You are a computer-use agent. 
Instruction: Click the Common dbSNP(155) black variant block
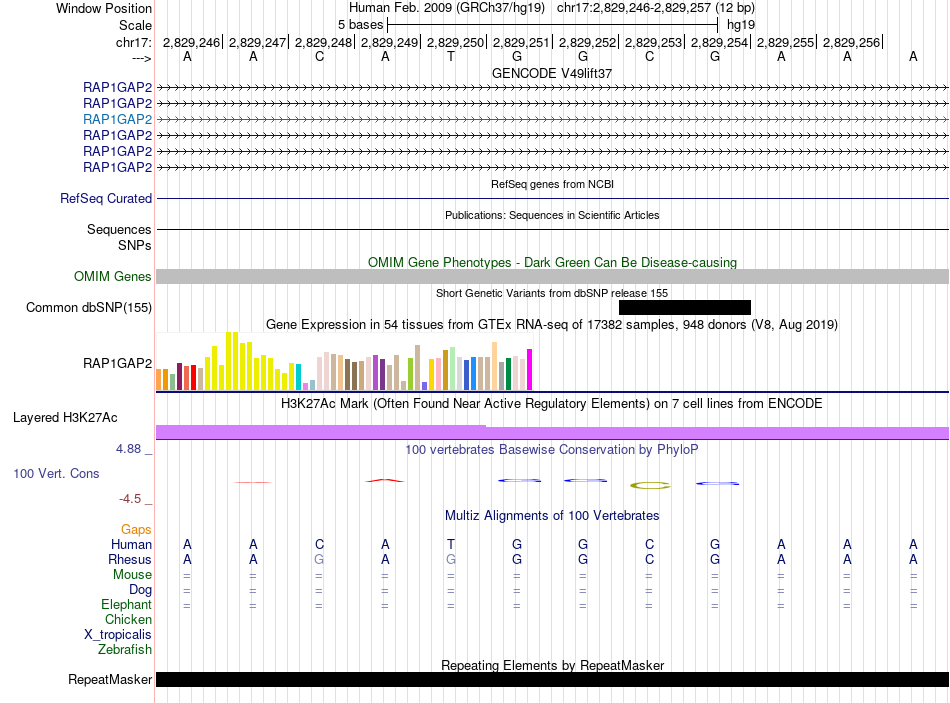tap(685, 307)
